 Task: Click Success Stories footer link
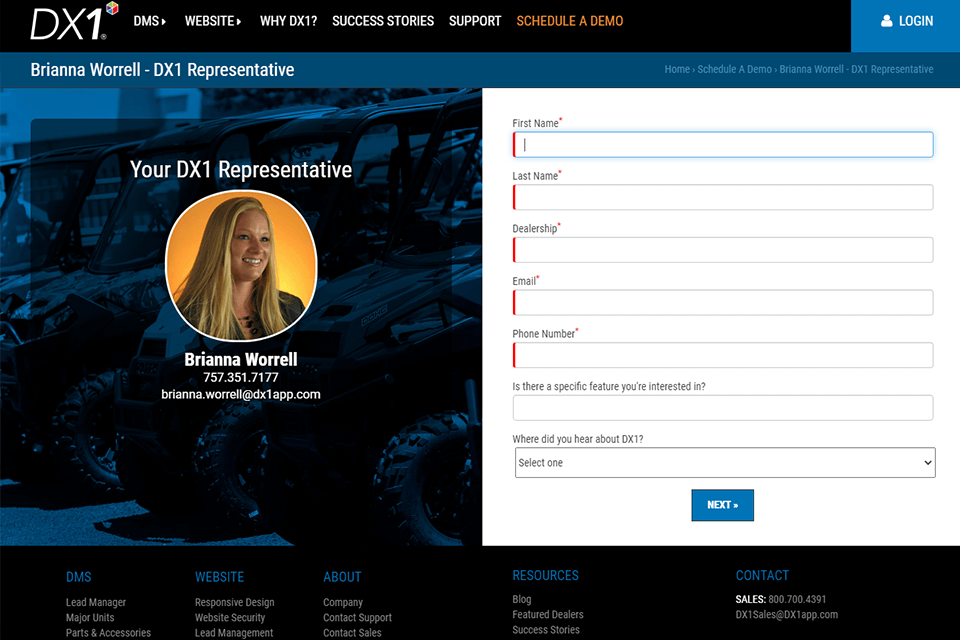point(546,630)
